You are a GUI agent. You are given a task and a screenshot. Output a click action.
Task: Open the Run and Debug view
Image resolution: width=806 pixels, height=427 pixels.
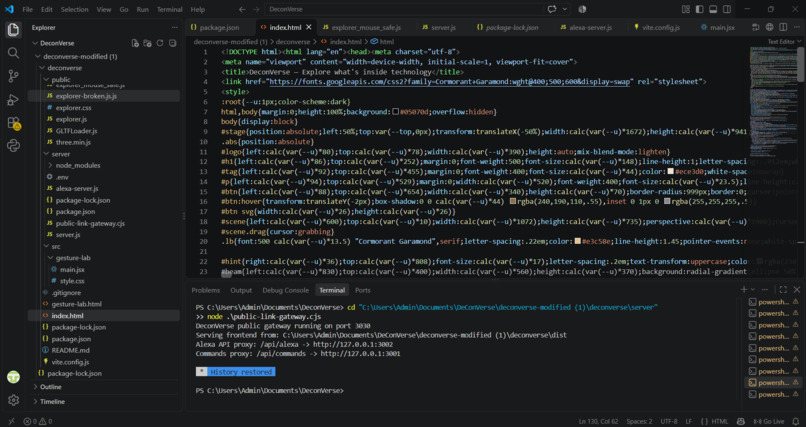click(13, 100)
